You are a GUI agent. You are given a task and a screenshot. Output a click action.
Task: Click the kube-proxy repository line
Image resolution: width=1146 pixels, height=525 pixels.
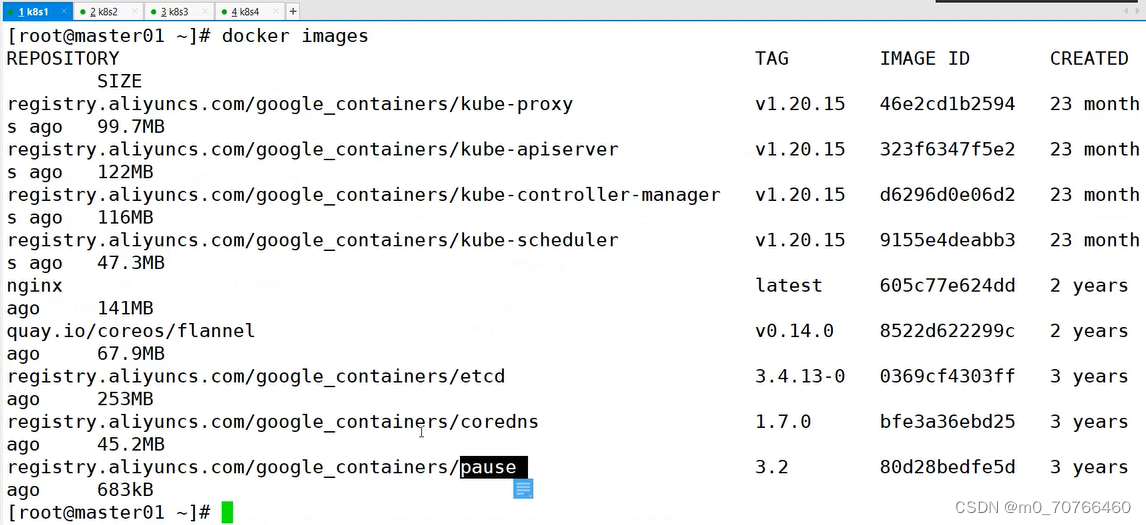coord(290,105)
